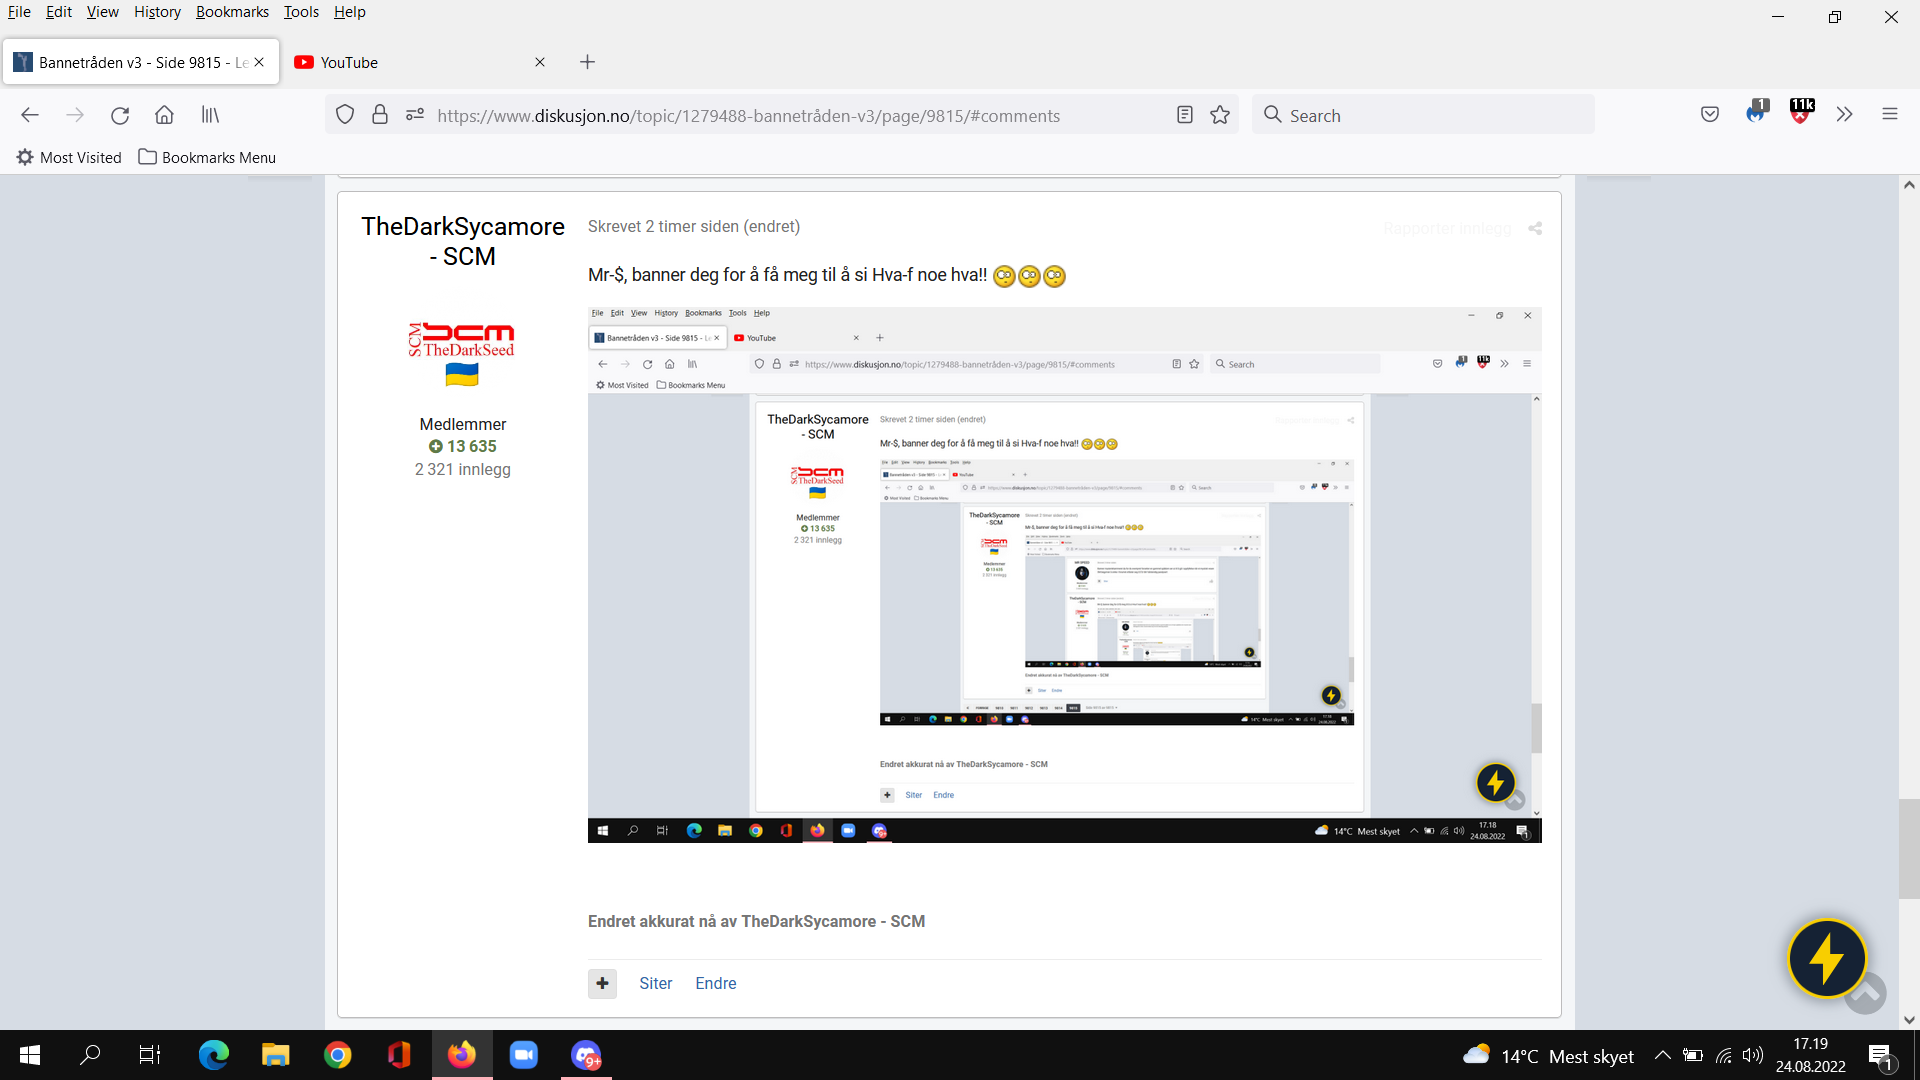Toggle Reader View

point(1185,115)
